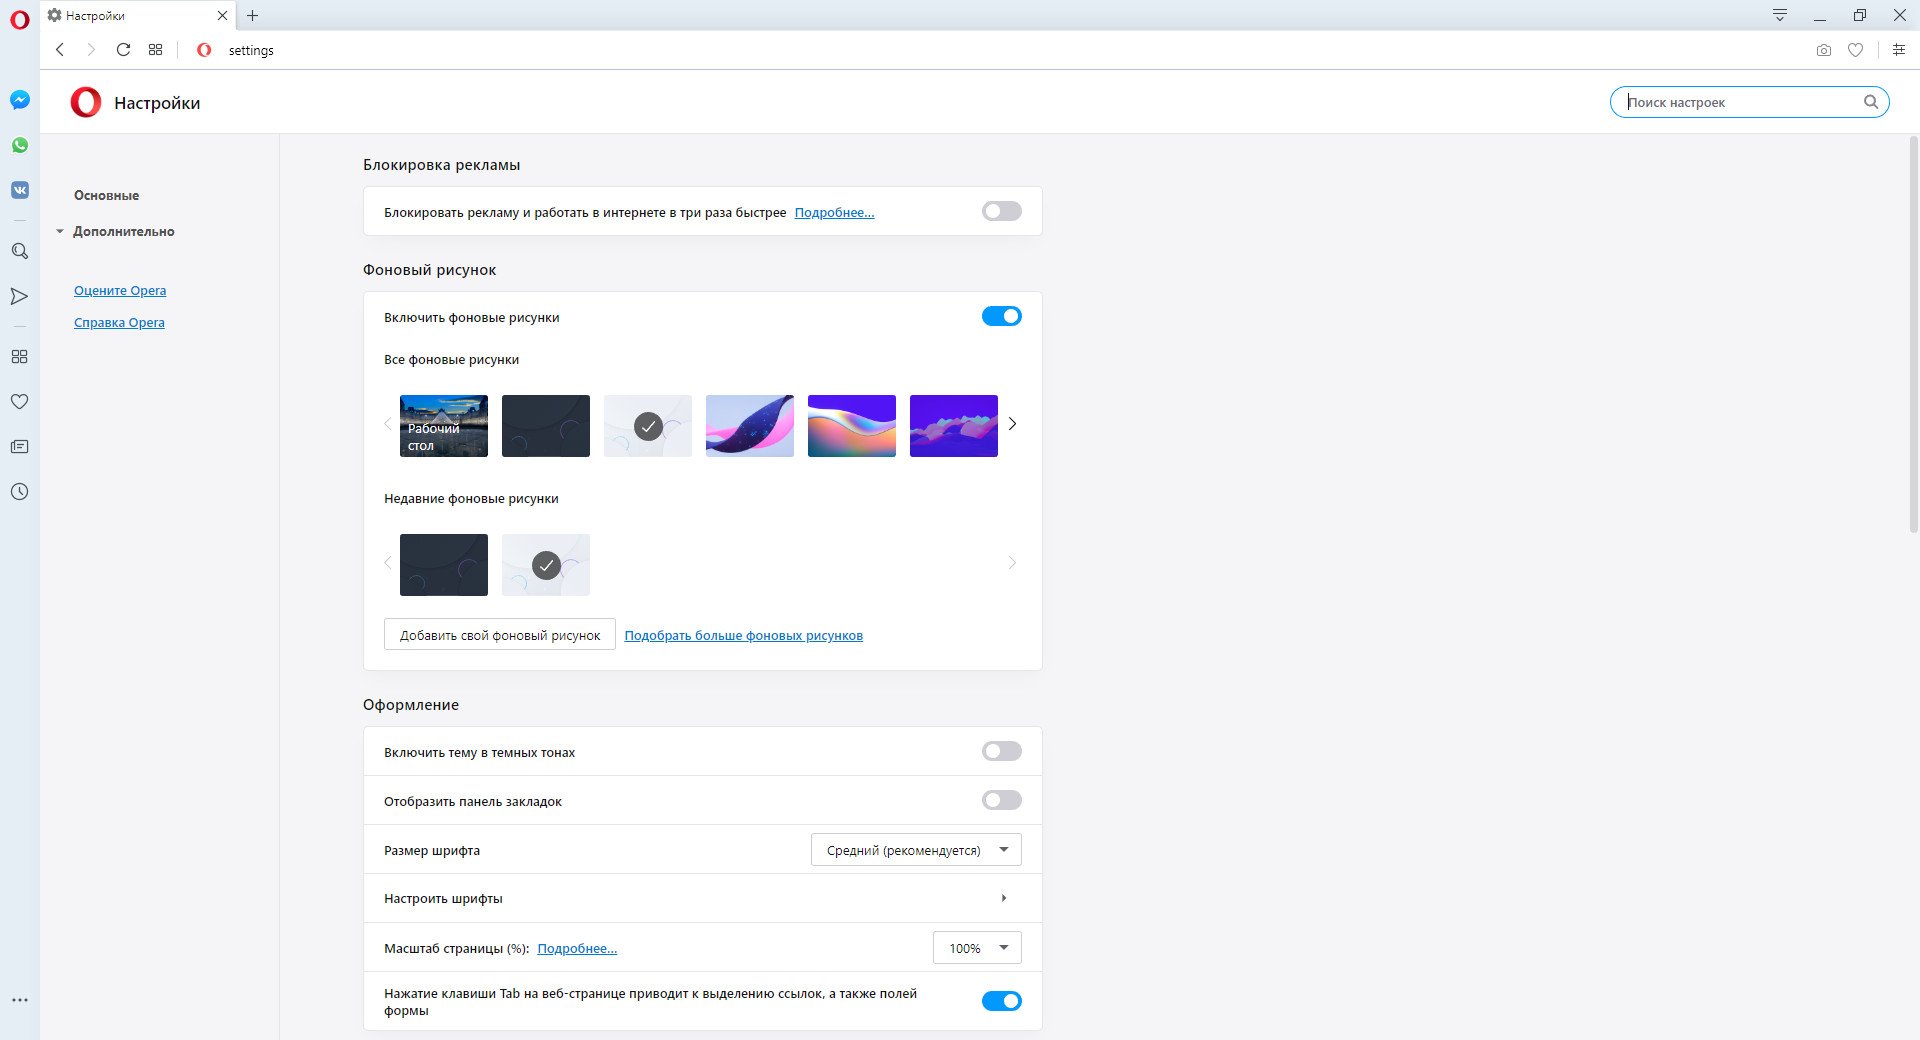Select Основные in the settings menu

(106, 195)
